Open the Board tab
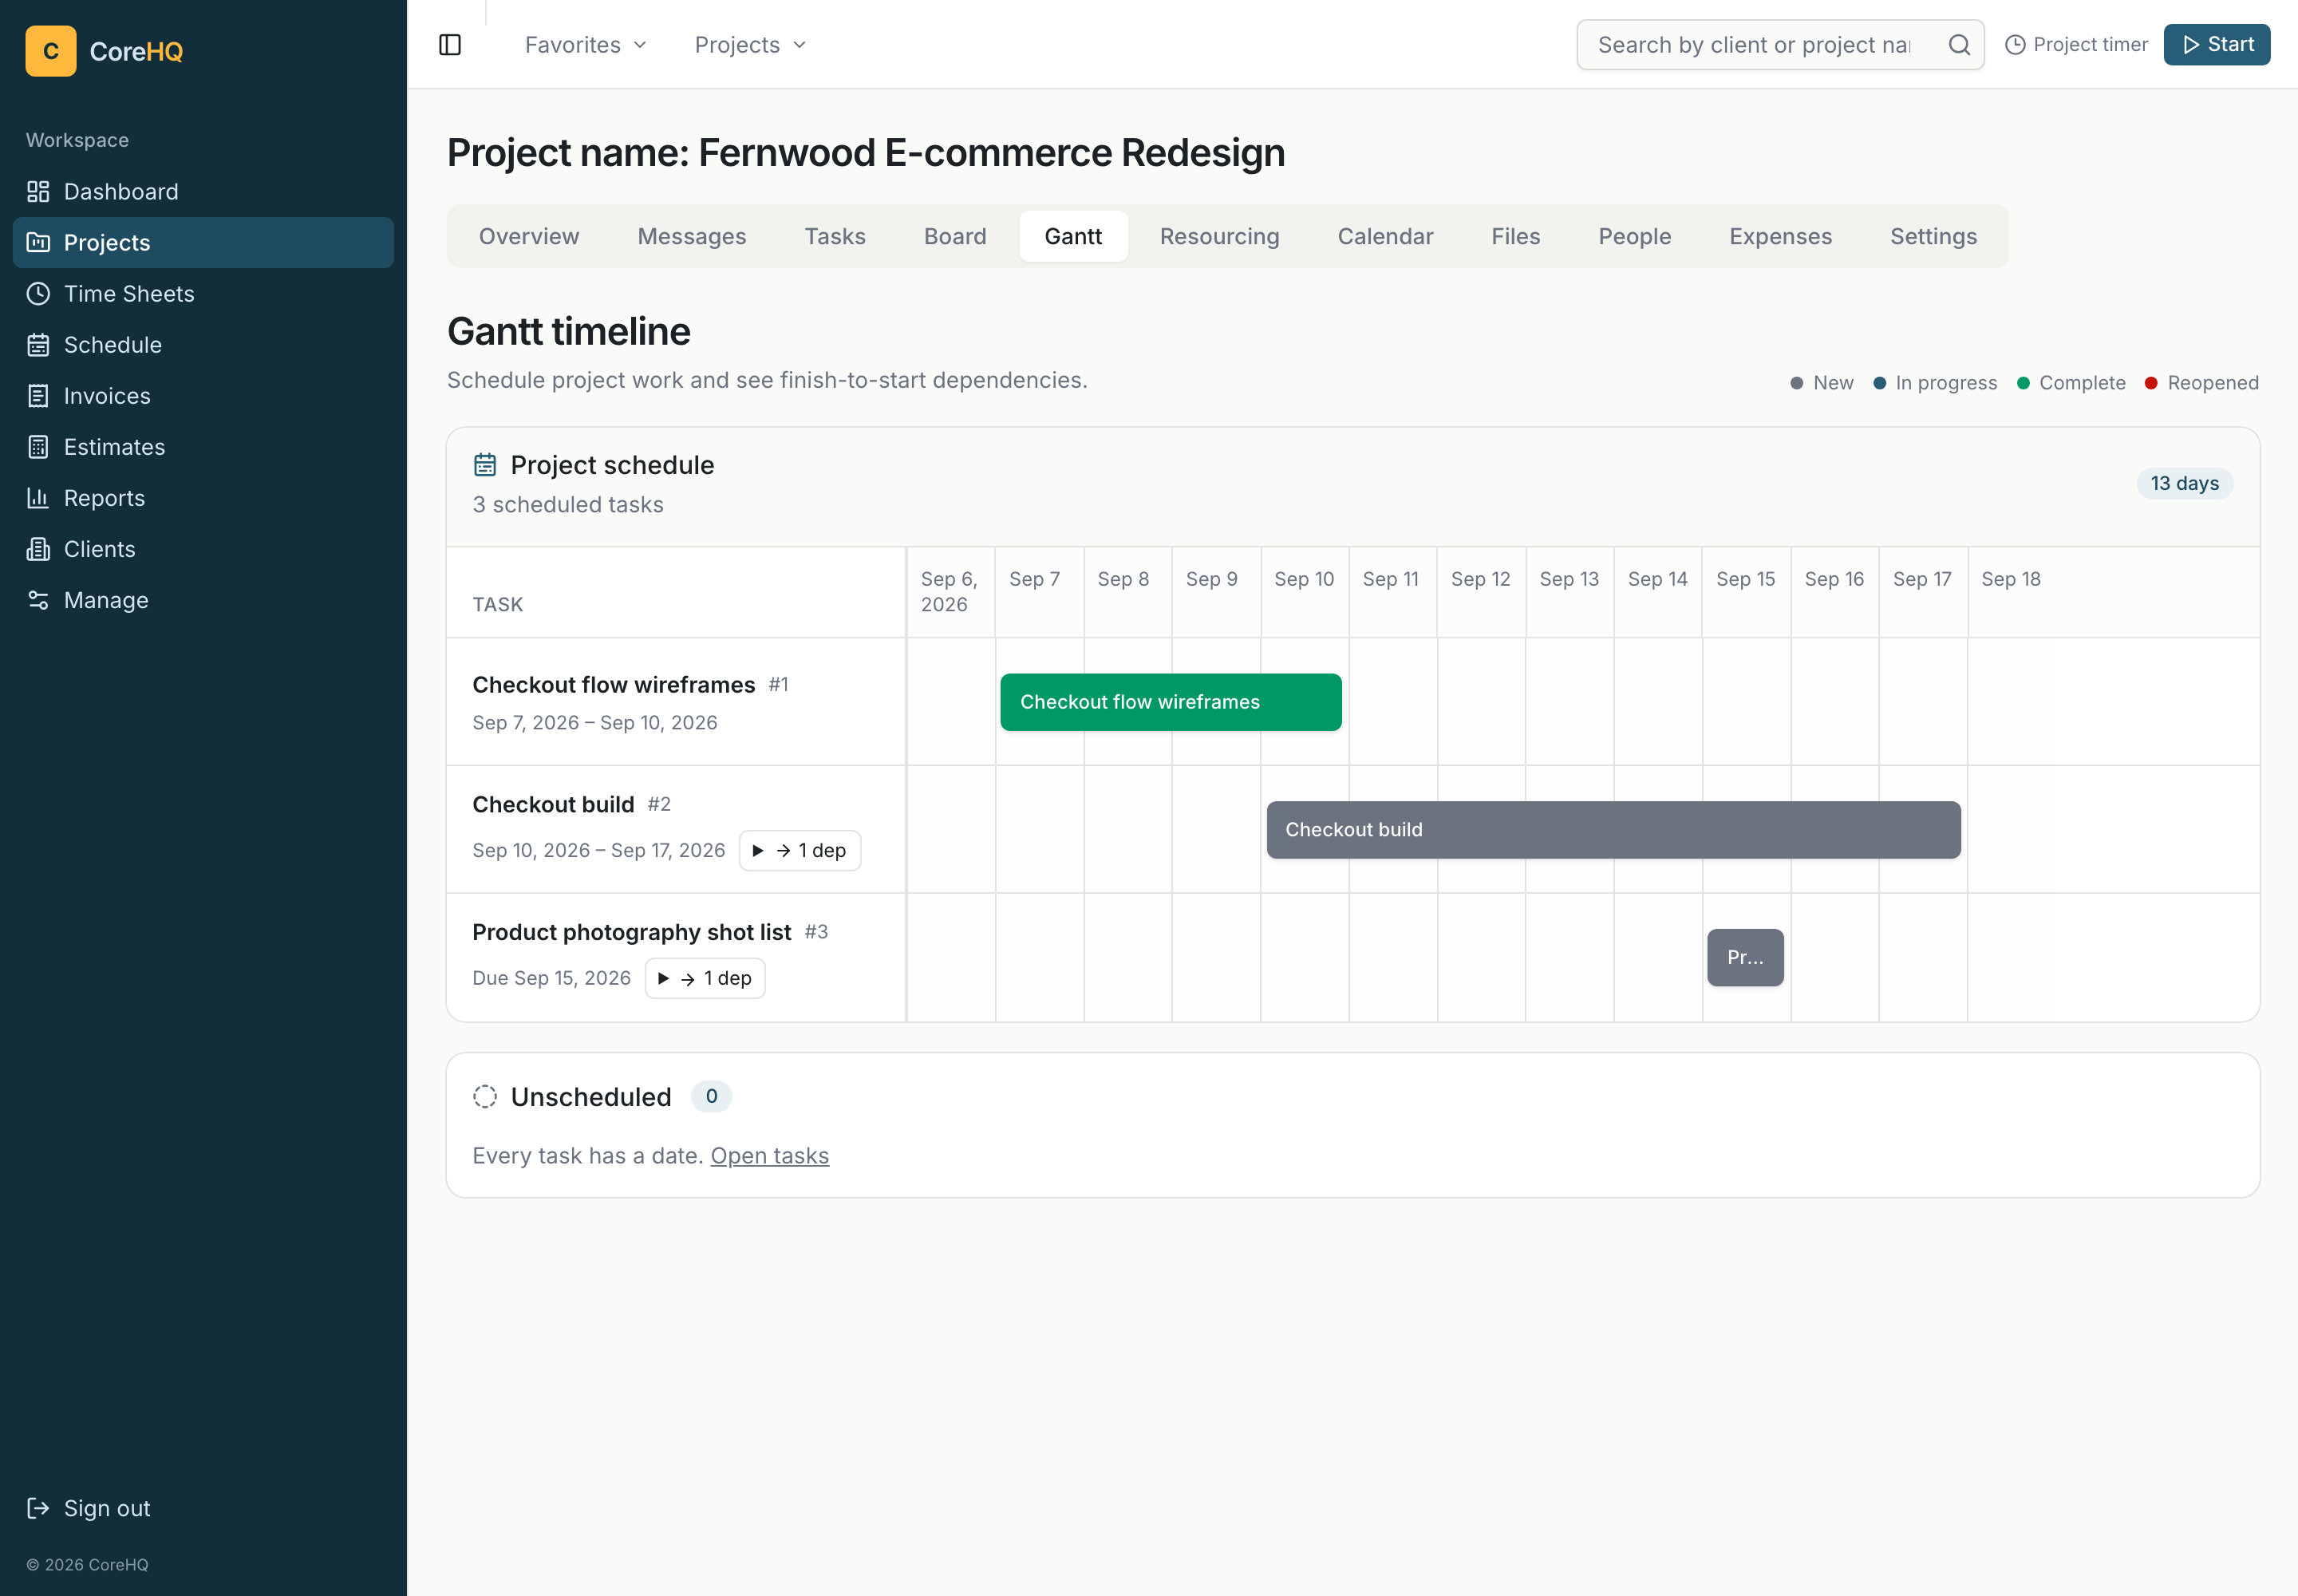 (x=955, y=236)
